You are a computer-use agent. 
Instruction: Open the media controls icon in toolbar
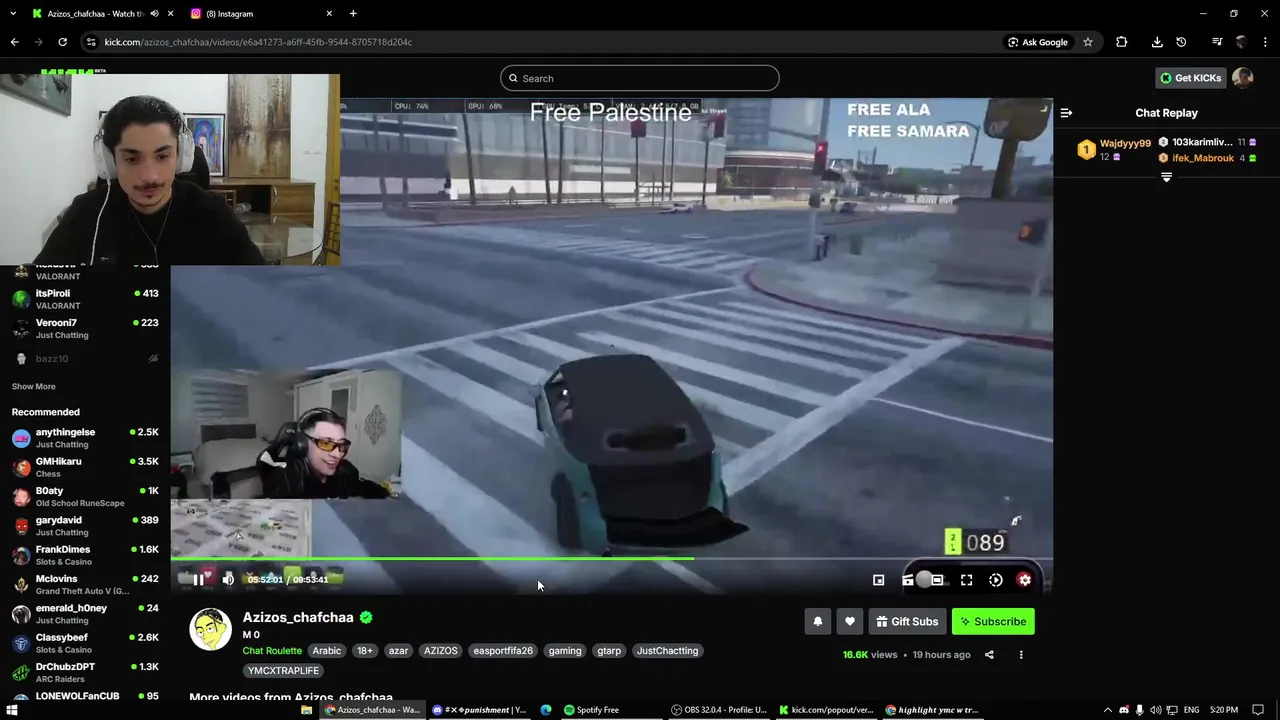[x=1217, y=42]
